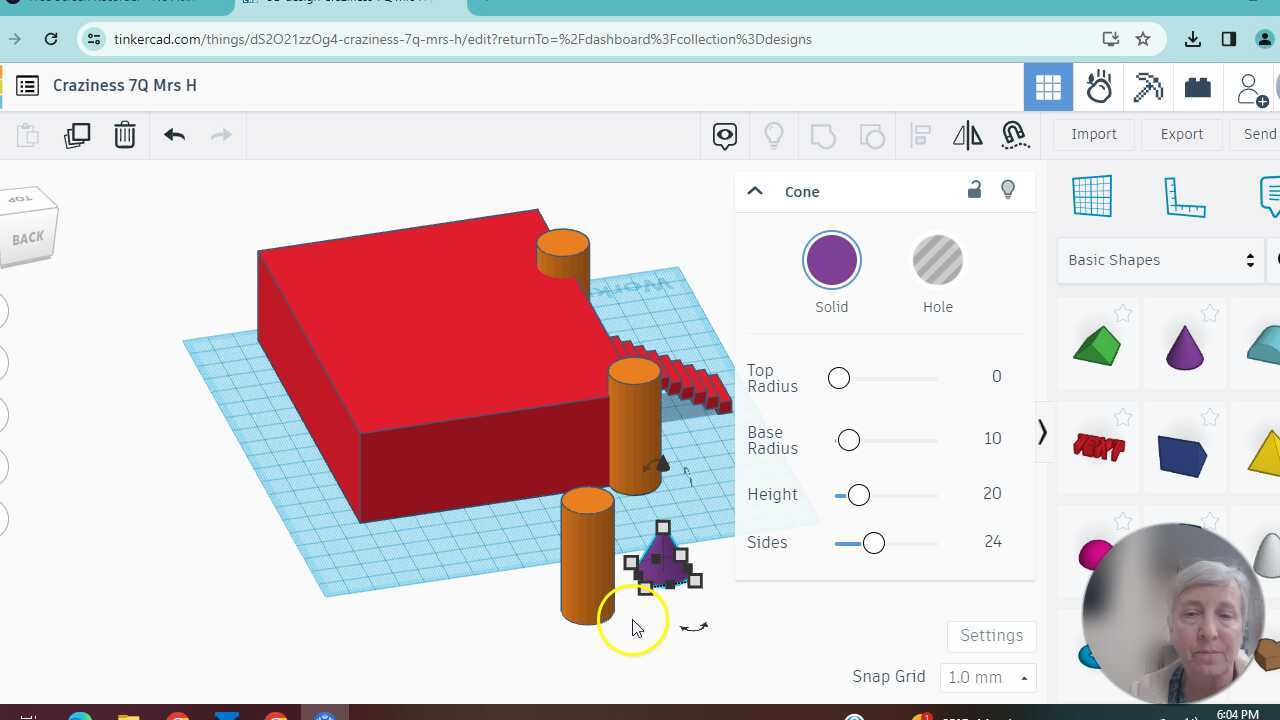1280x720 pixels.
Task: Open the Snap Grid dropdown
Action: pyautogui.click(x=987, y=677)
